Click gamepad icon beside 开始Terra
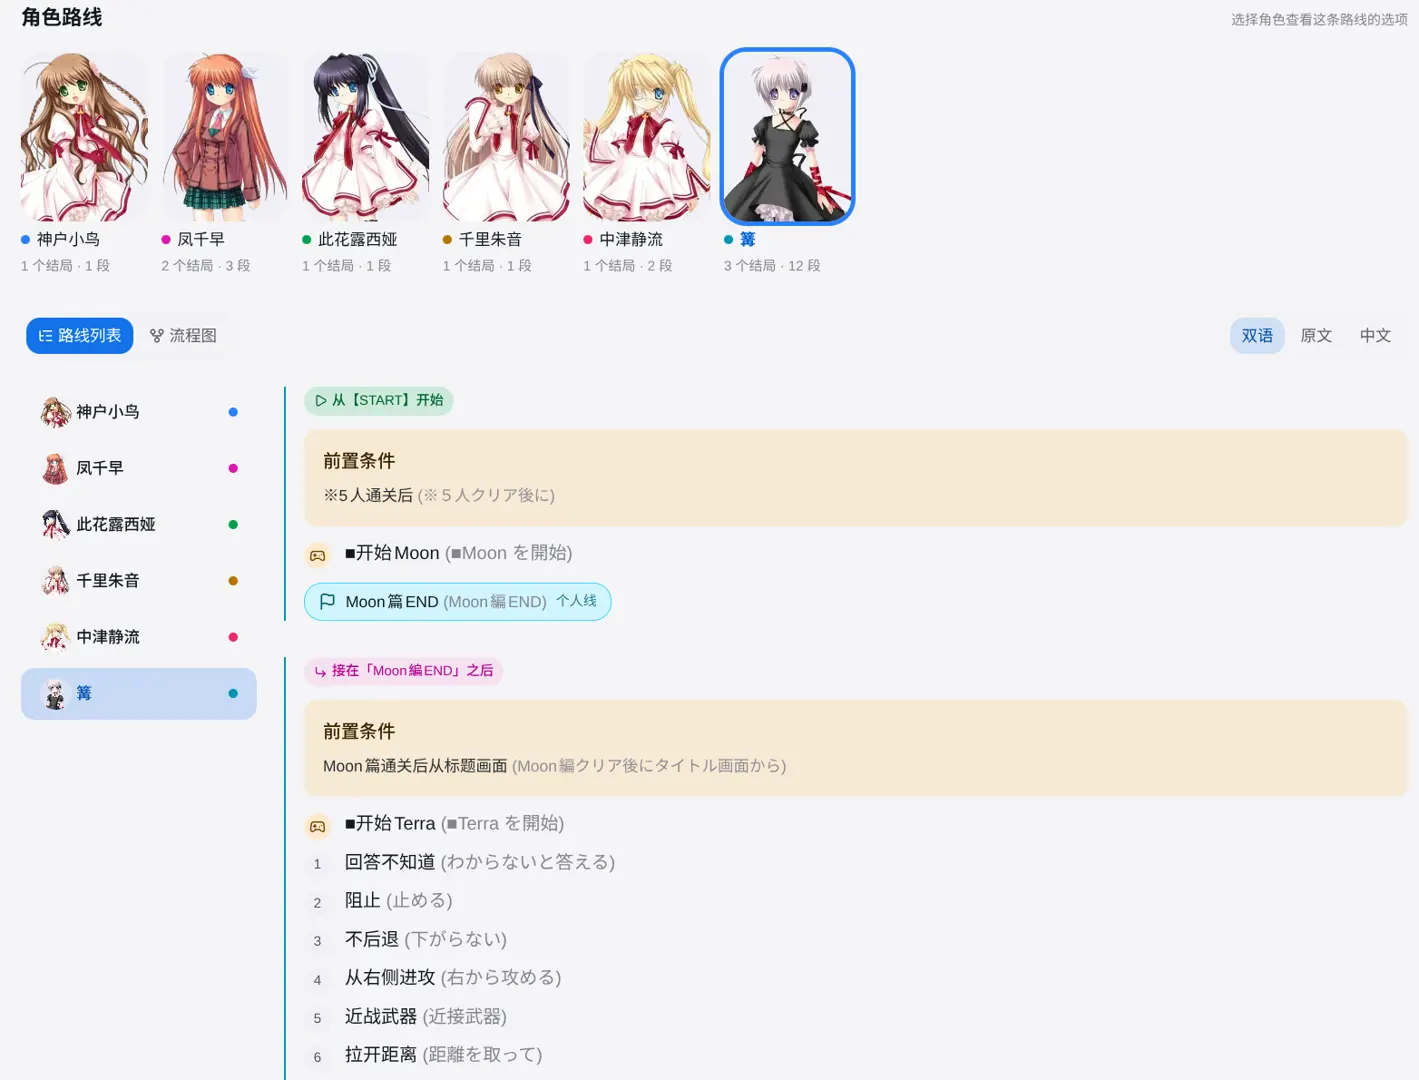The width and height of the screenshot is (1419, 1080). tap(317, 826)
